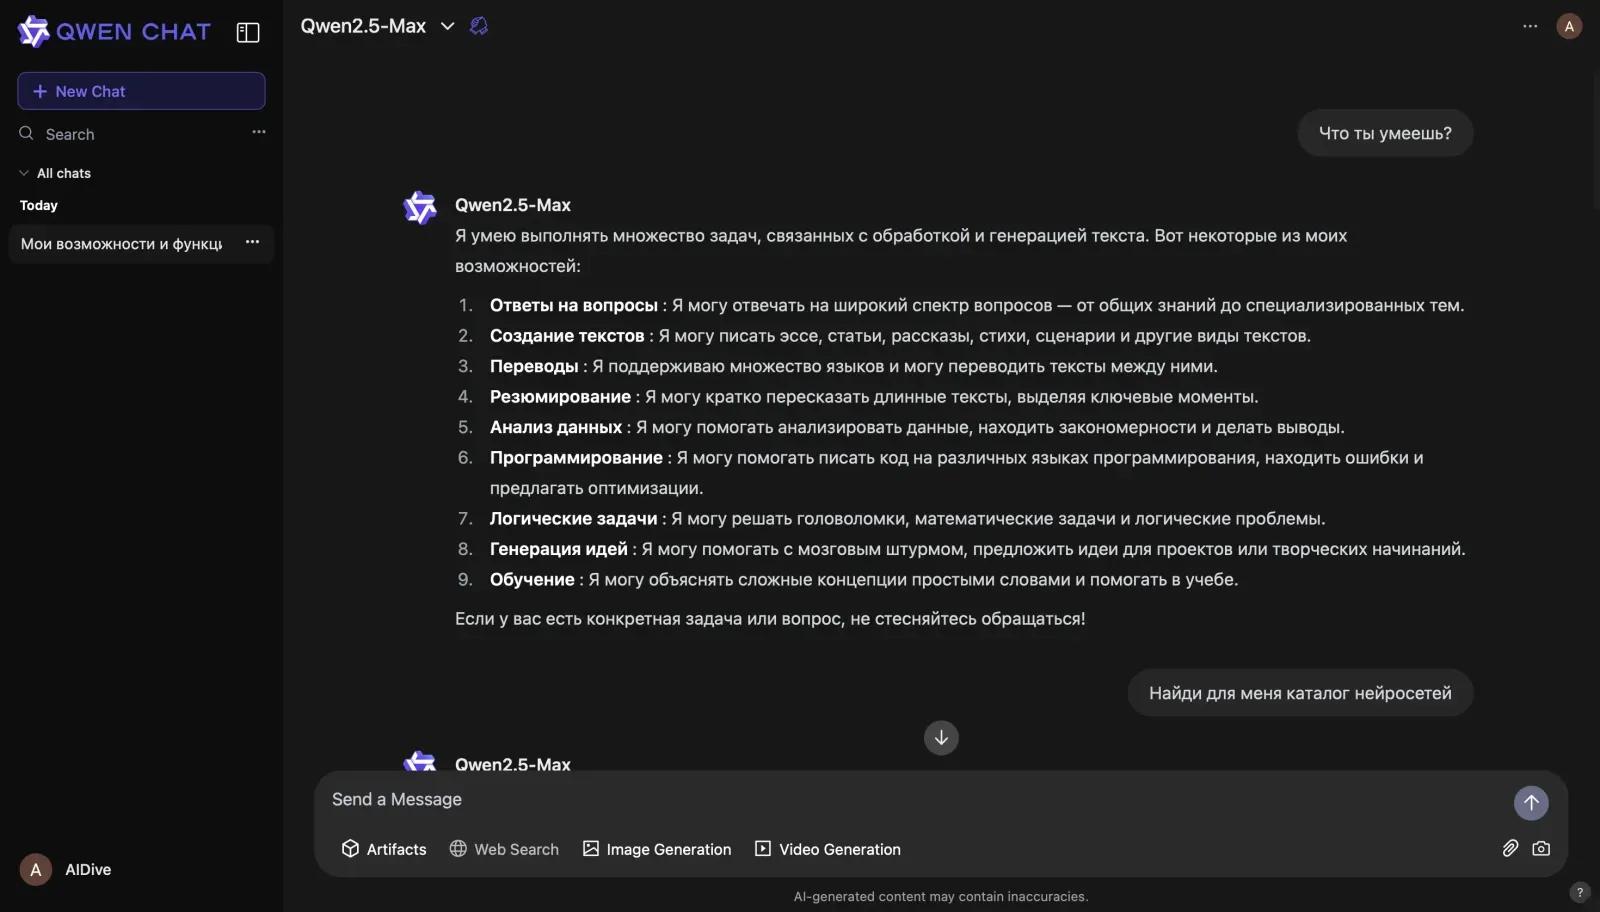Click the paperclip attach file icon
This screenshot has width=1600, height=912.
coord(1510,848)
